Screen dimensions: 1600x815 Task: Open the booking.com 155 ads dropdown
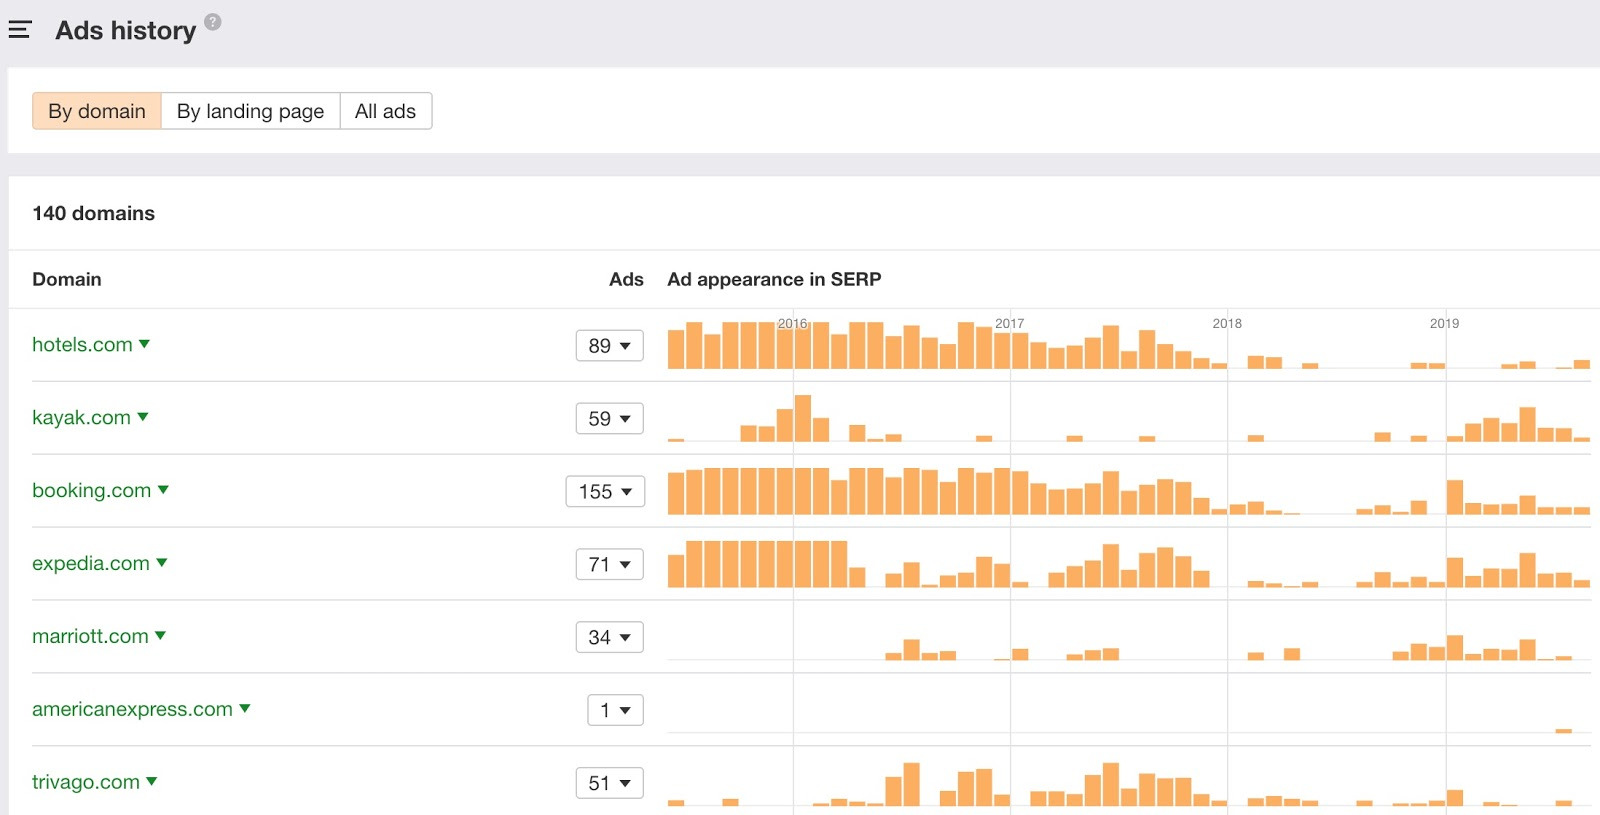click(605, 492)
